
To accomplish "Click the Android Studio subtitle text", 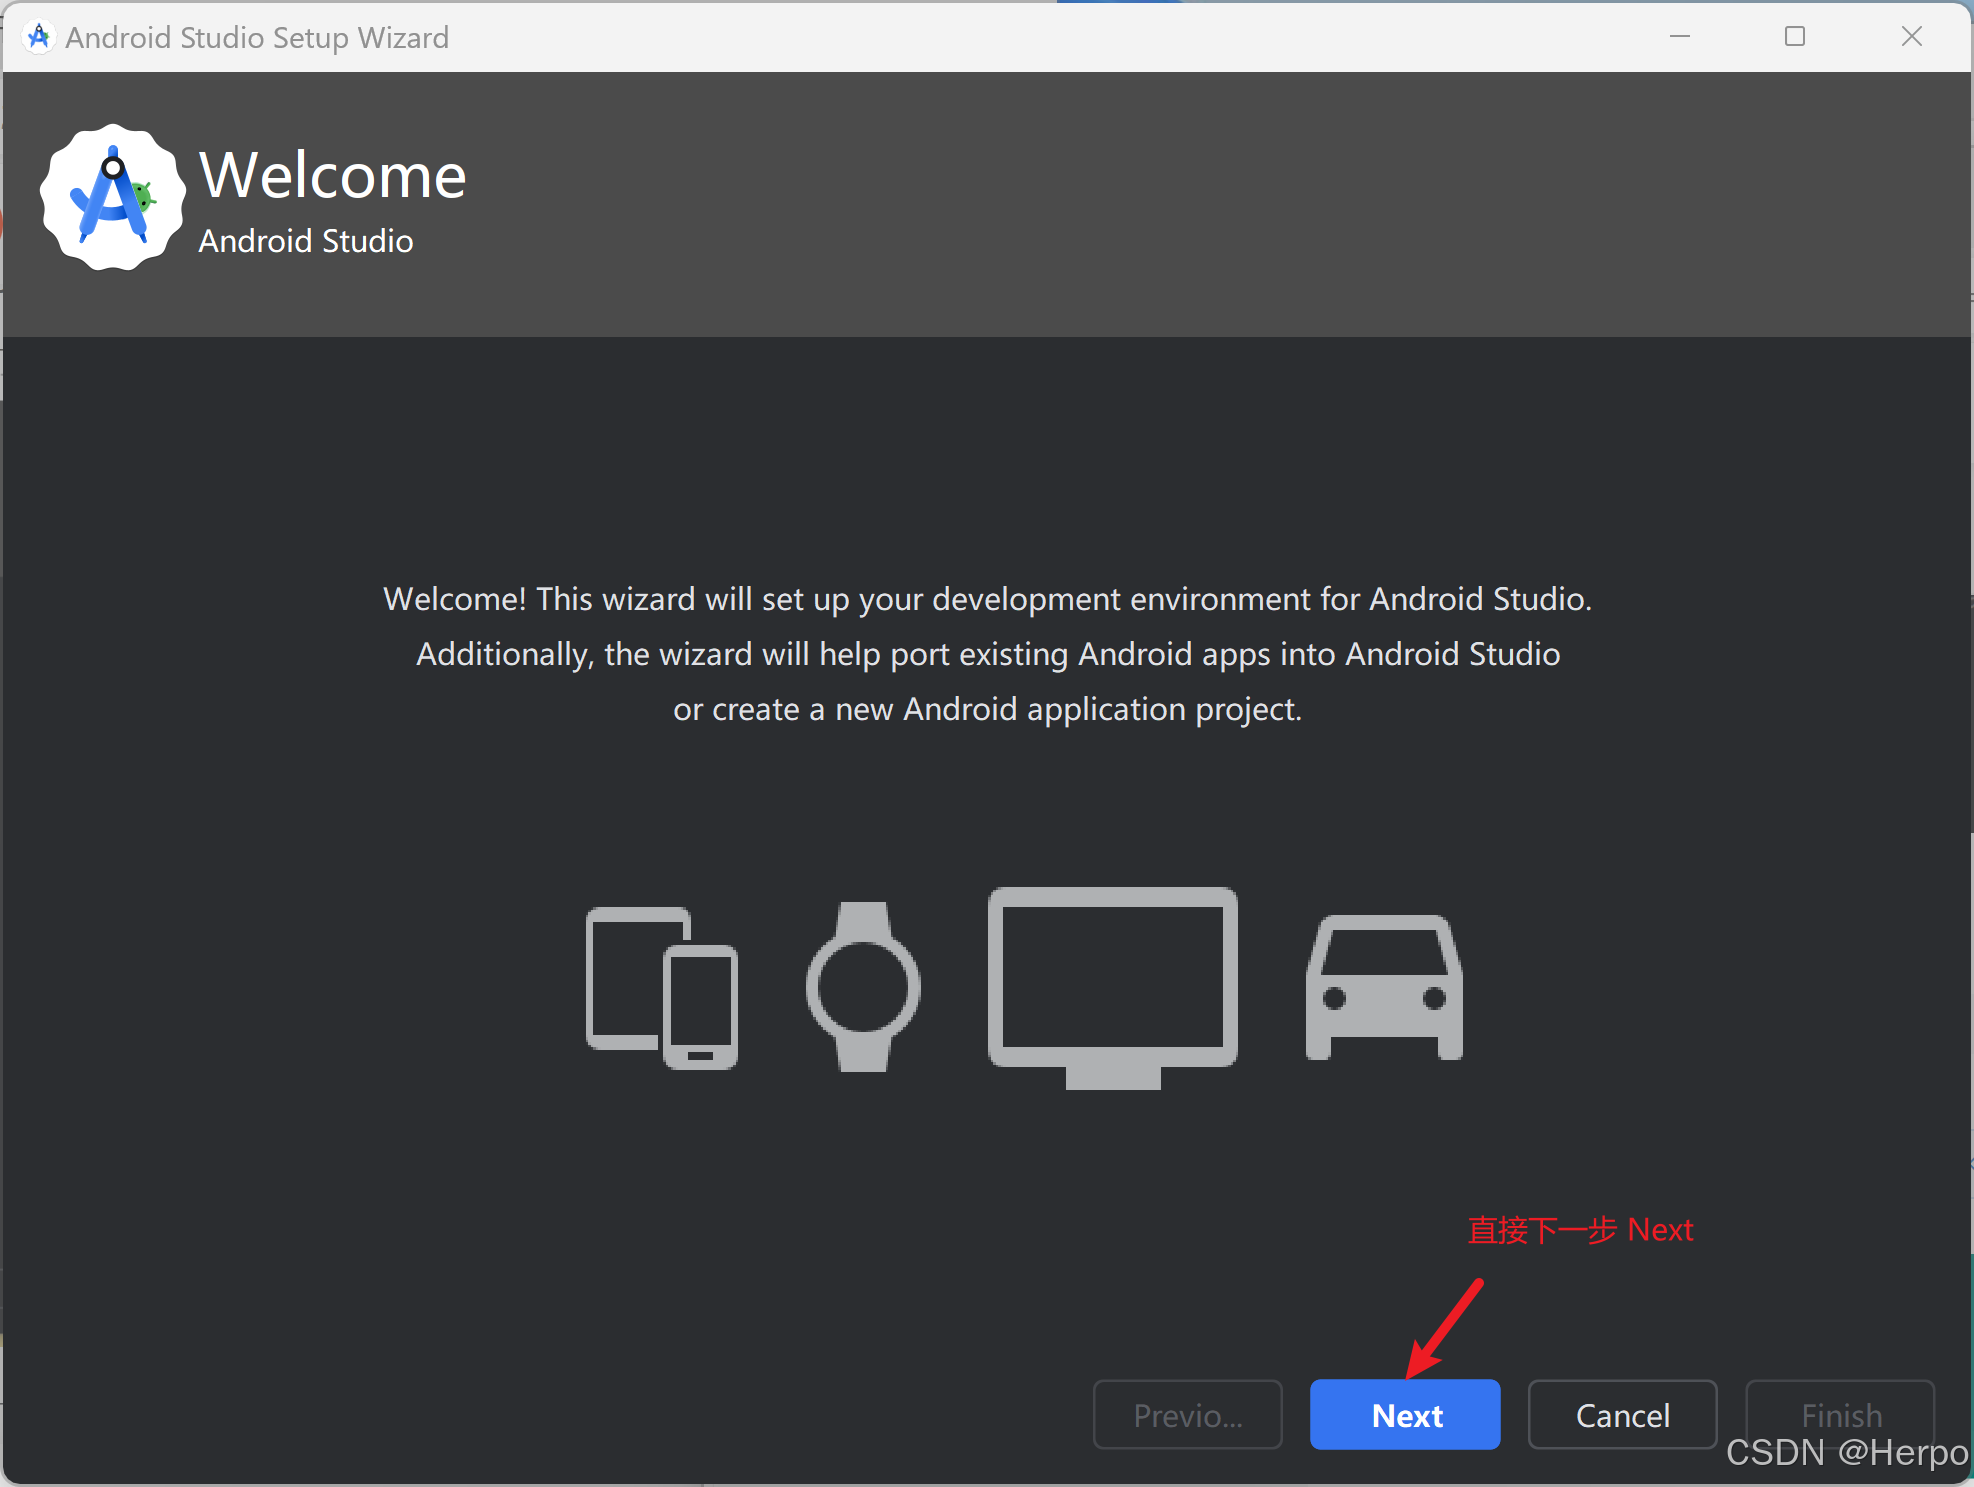I will point(306,241).
